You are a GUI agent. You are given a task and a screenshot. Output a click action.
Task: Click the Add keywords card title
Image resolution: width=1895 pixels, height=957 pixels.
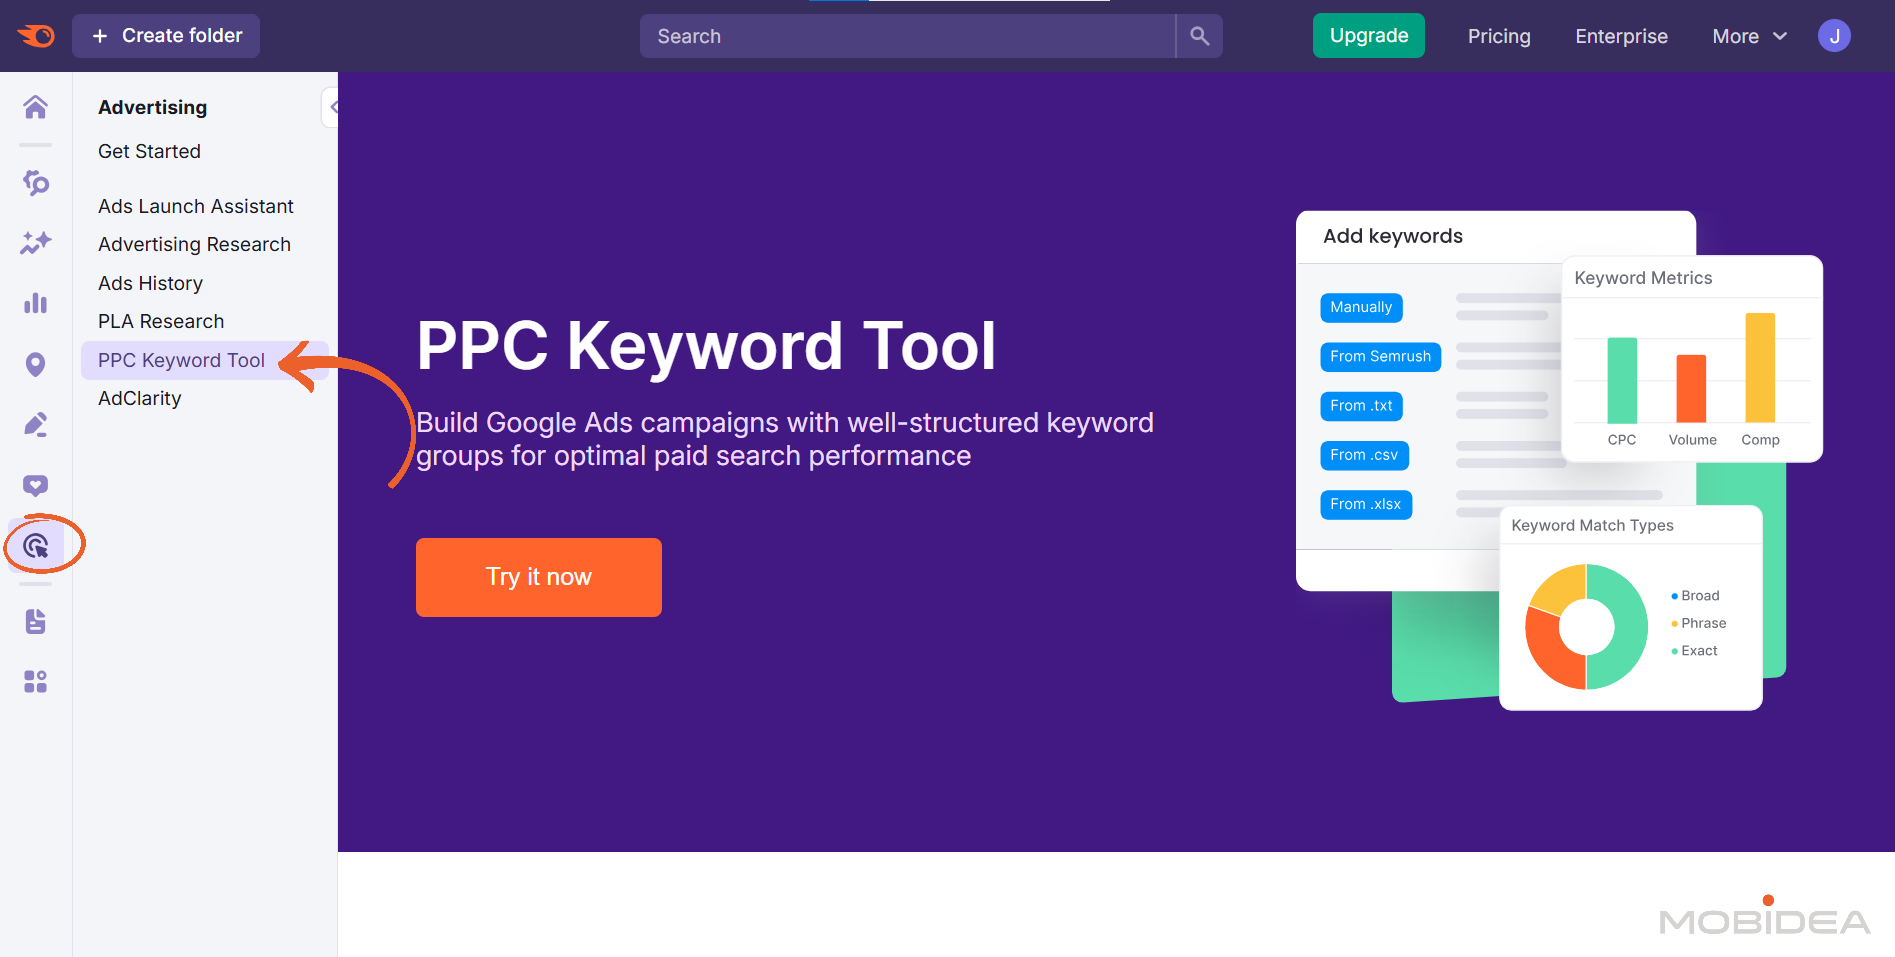point(1392,236)
